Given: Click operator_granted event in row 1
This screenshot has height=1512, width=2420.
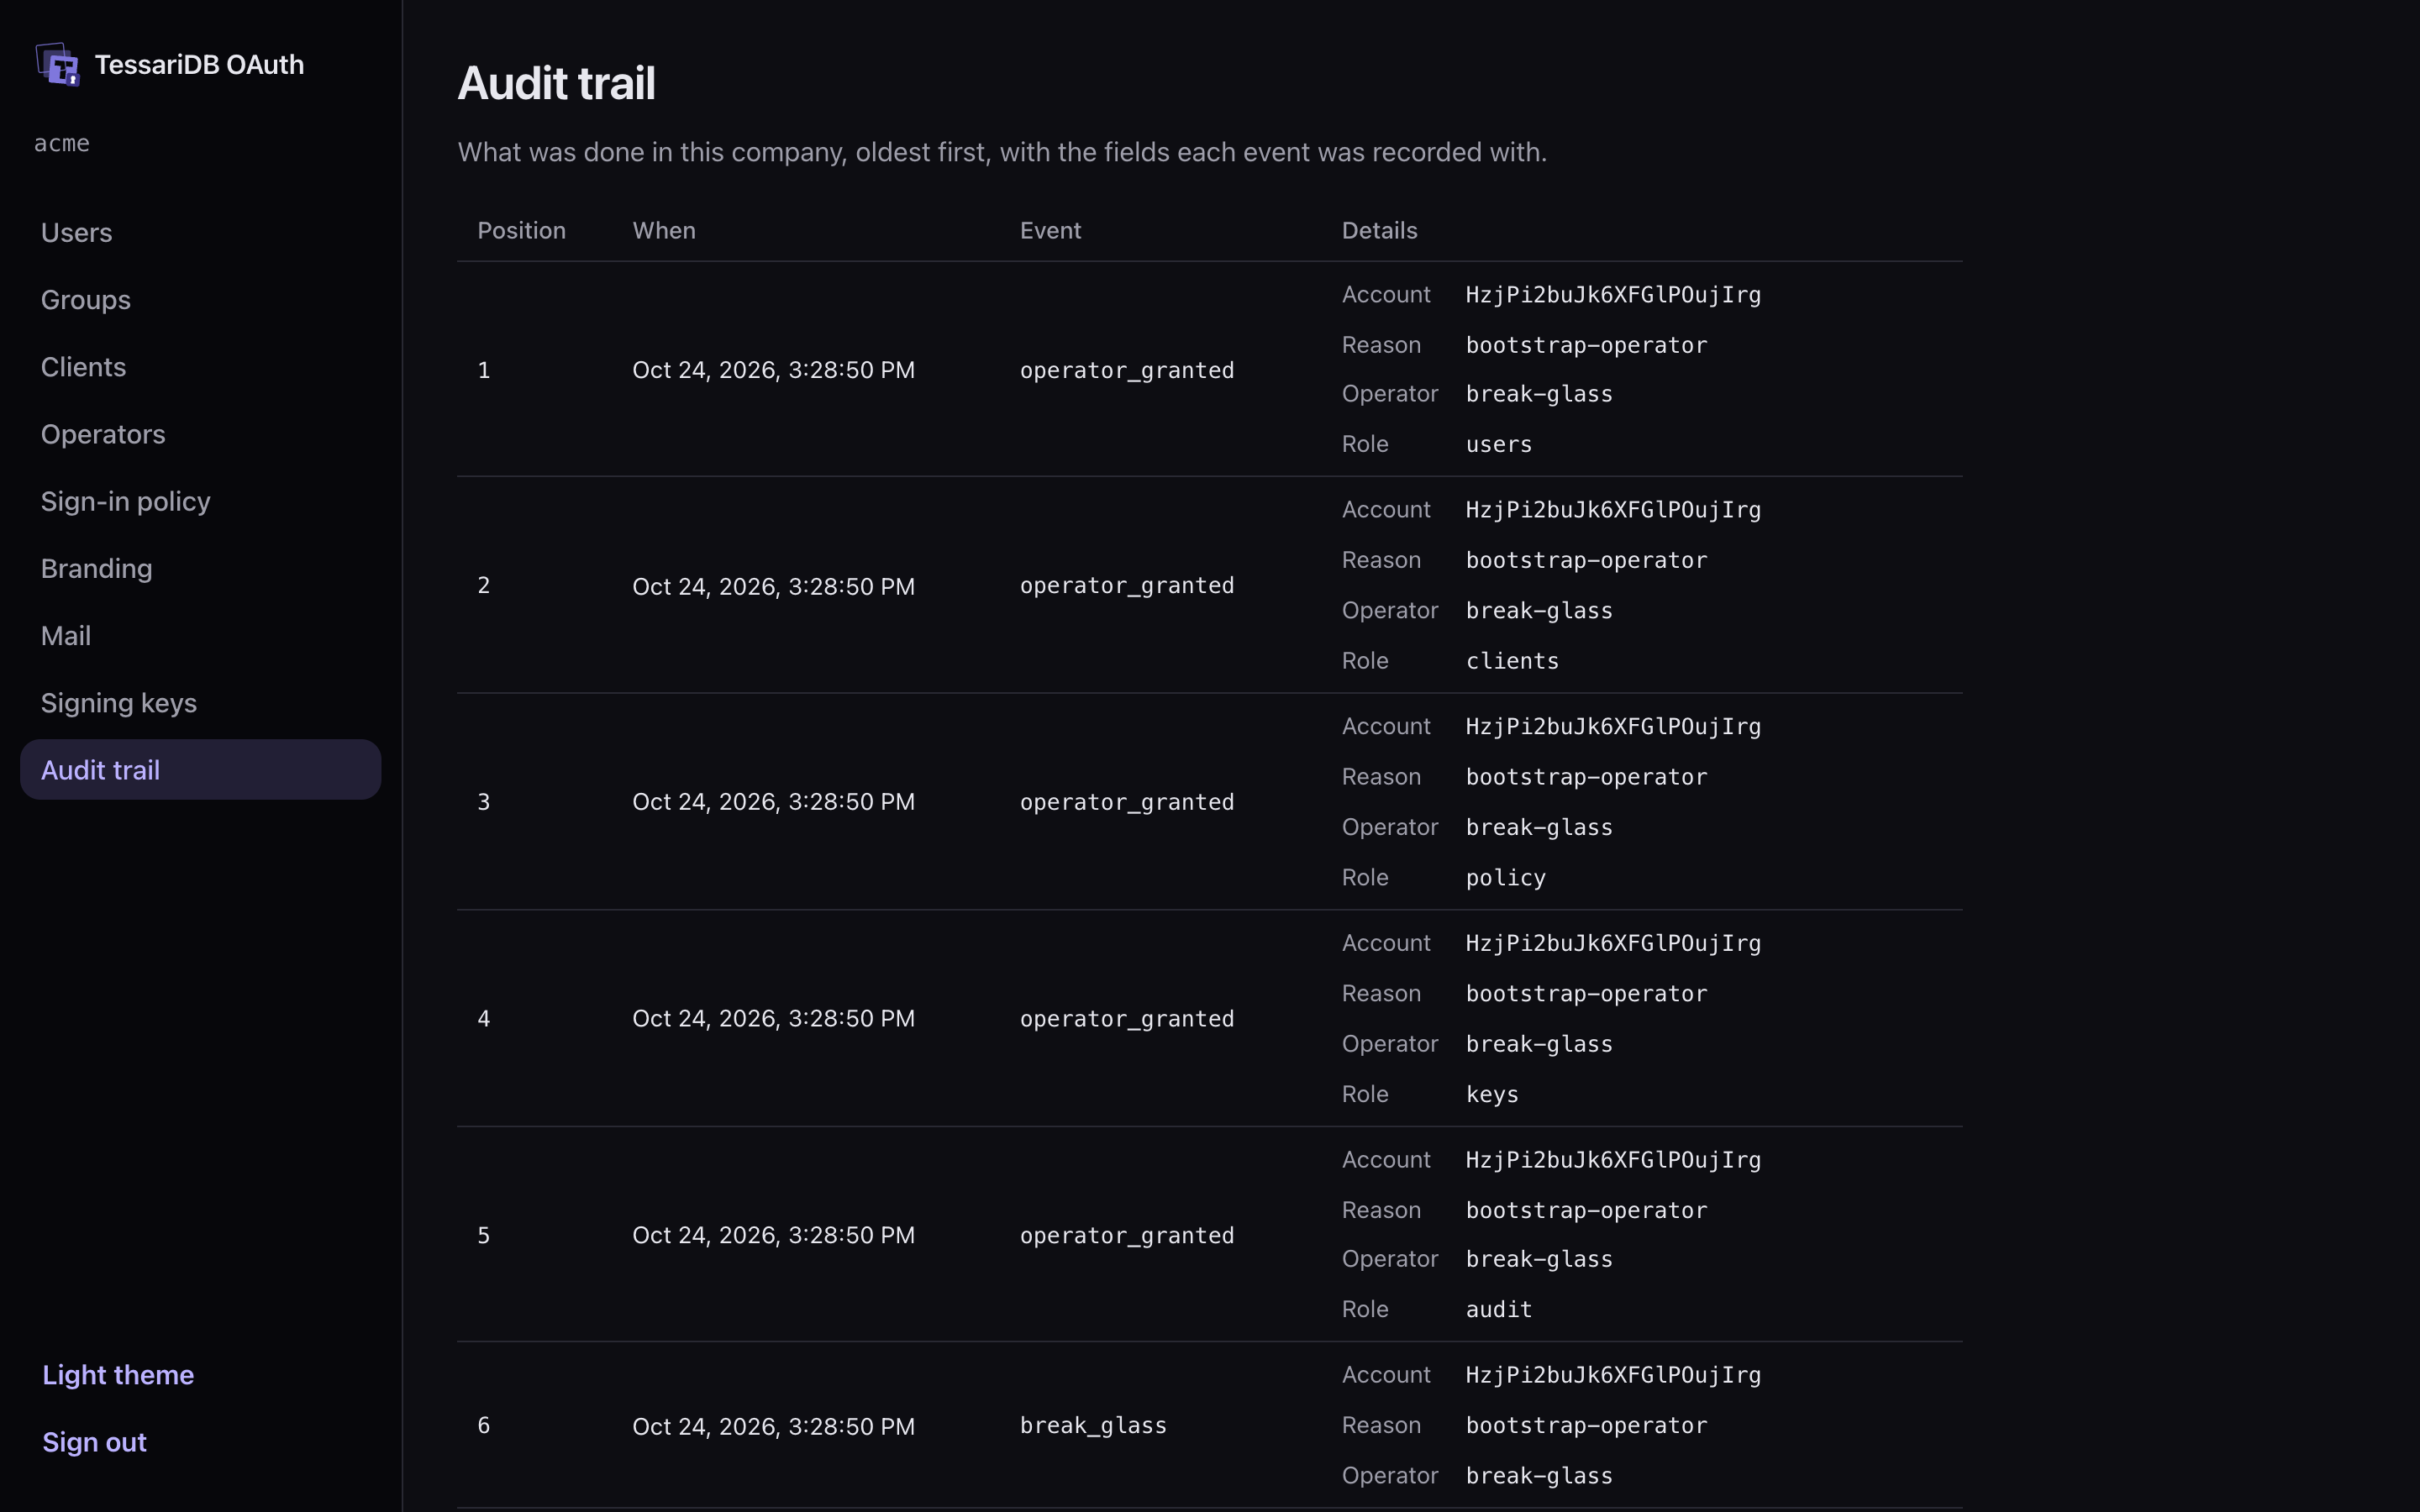Looking at the screenshot, I should coord(1127,370).
